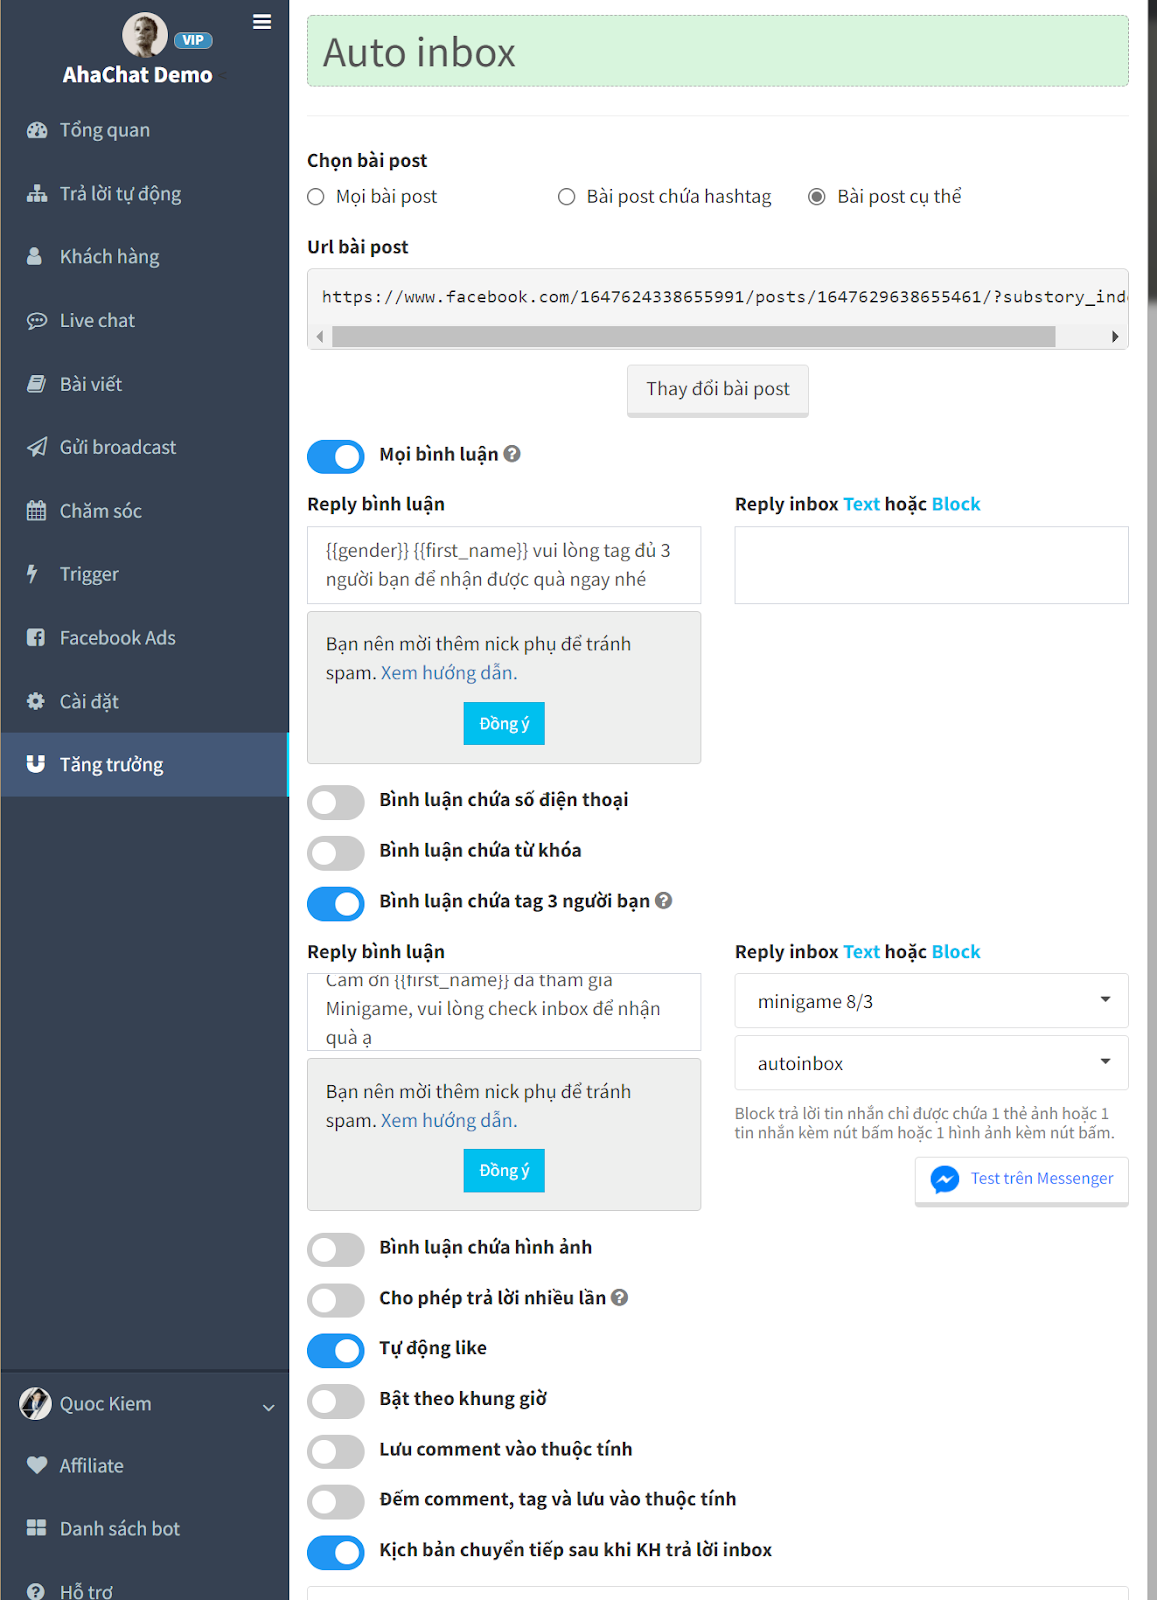Open the minigame 8/3 dropdown
The width and height of the screenshot is (1157, 1600).
pos(931,1001)
